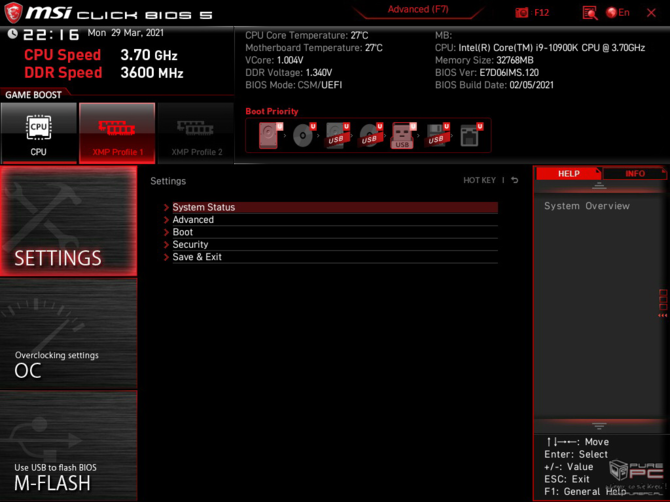Toggle XMP Profile 1 memory setting
This screenshot has height=502, width=670.
click(117, 133)
